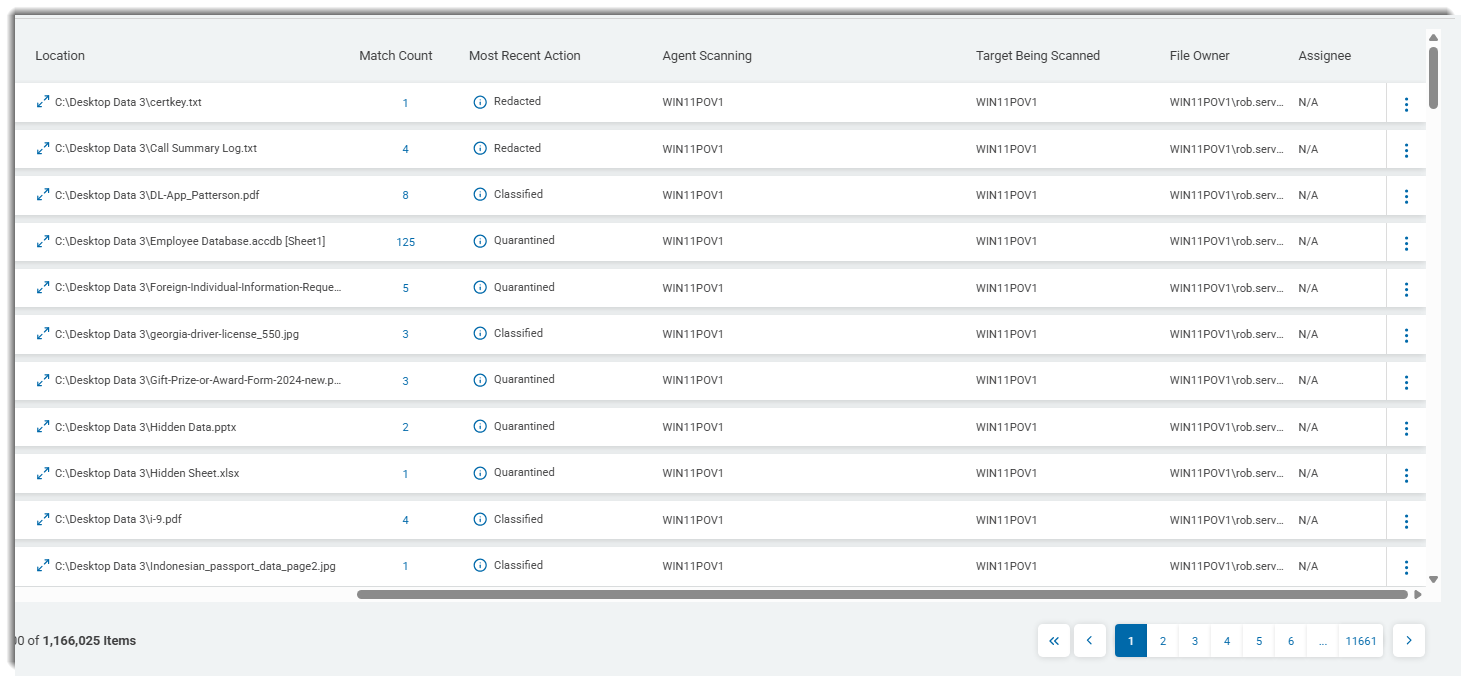Sort by Match Count column header
This screenshot has height=676, width=1461.
point(395,56)
